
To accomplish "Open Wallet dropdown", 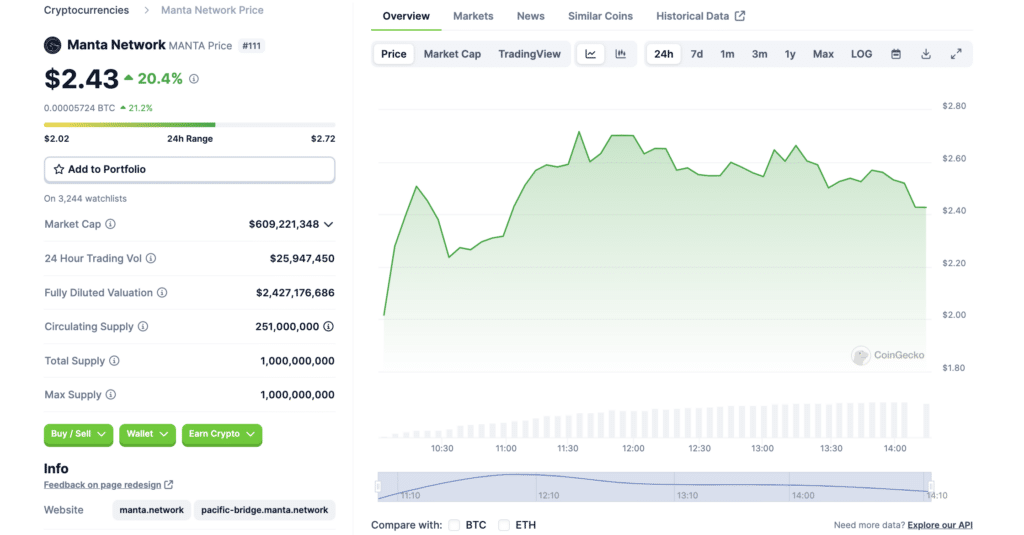I will point(148,434).
